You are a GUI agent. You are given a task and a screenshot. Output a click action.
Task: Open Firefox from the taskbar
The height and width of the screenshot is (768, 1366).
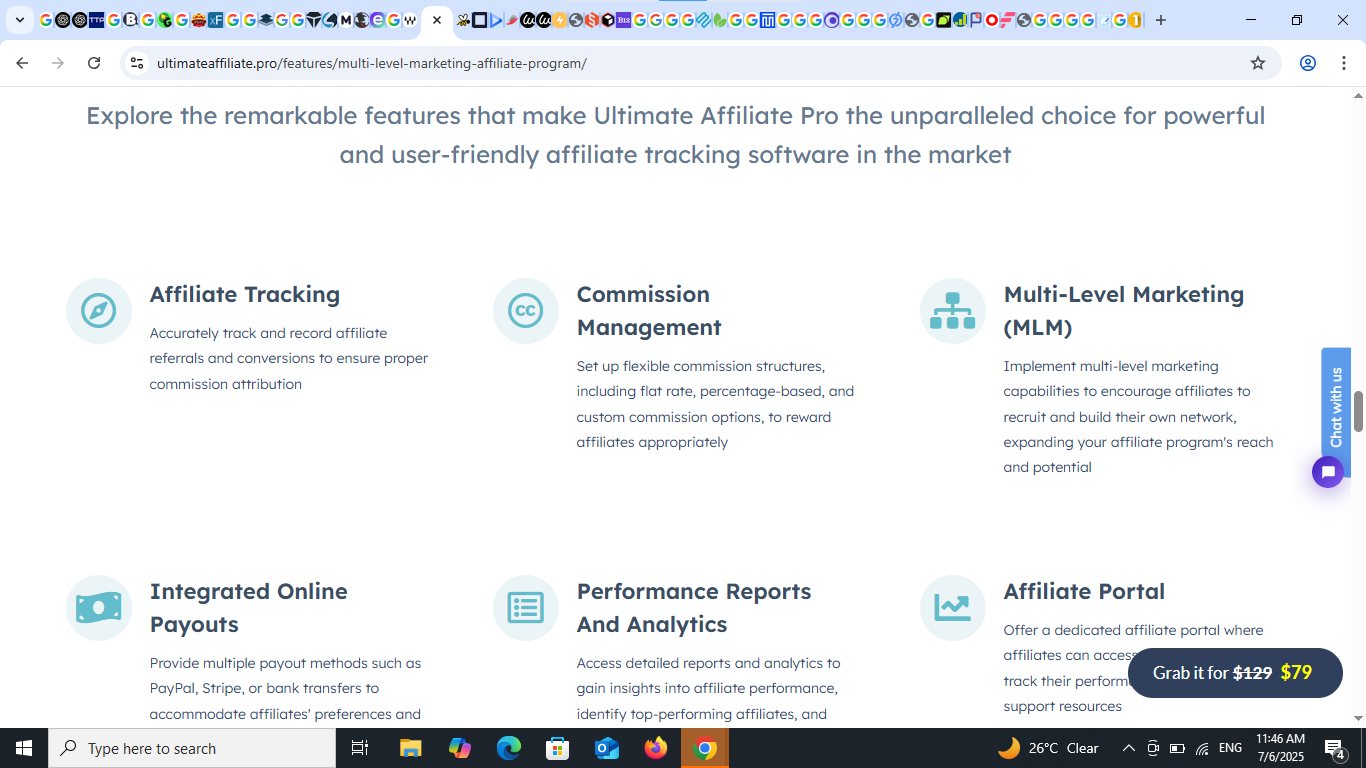tap(656, 748)
